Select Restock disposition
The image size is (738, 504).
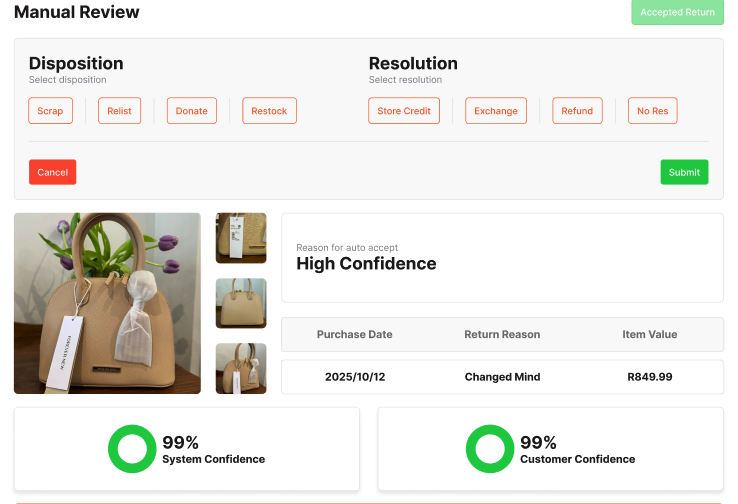pyautogui.click(x=269, y=111)
